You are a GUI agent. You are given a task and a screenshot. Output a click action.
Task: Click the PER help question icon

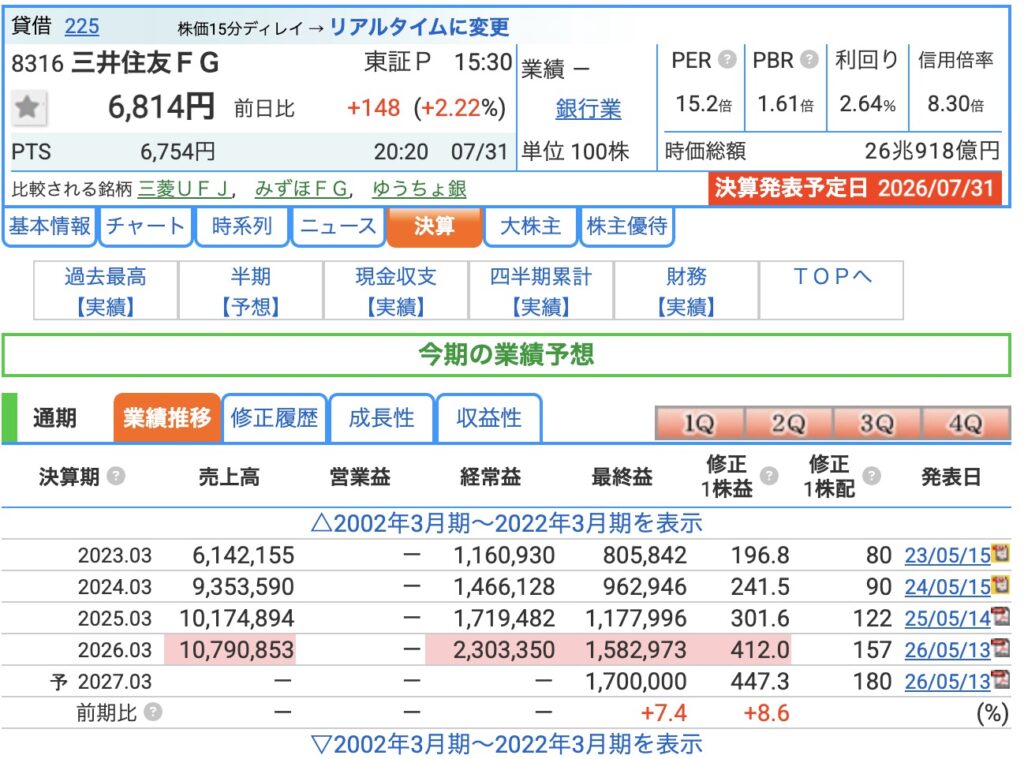[727, 59]
